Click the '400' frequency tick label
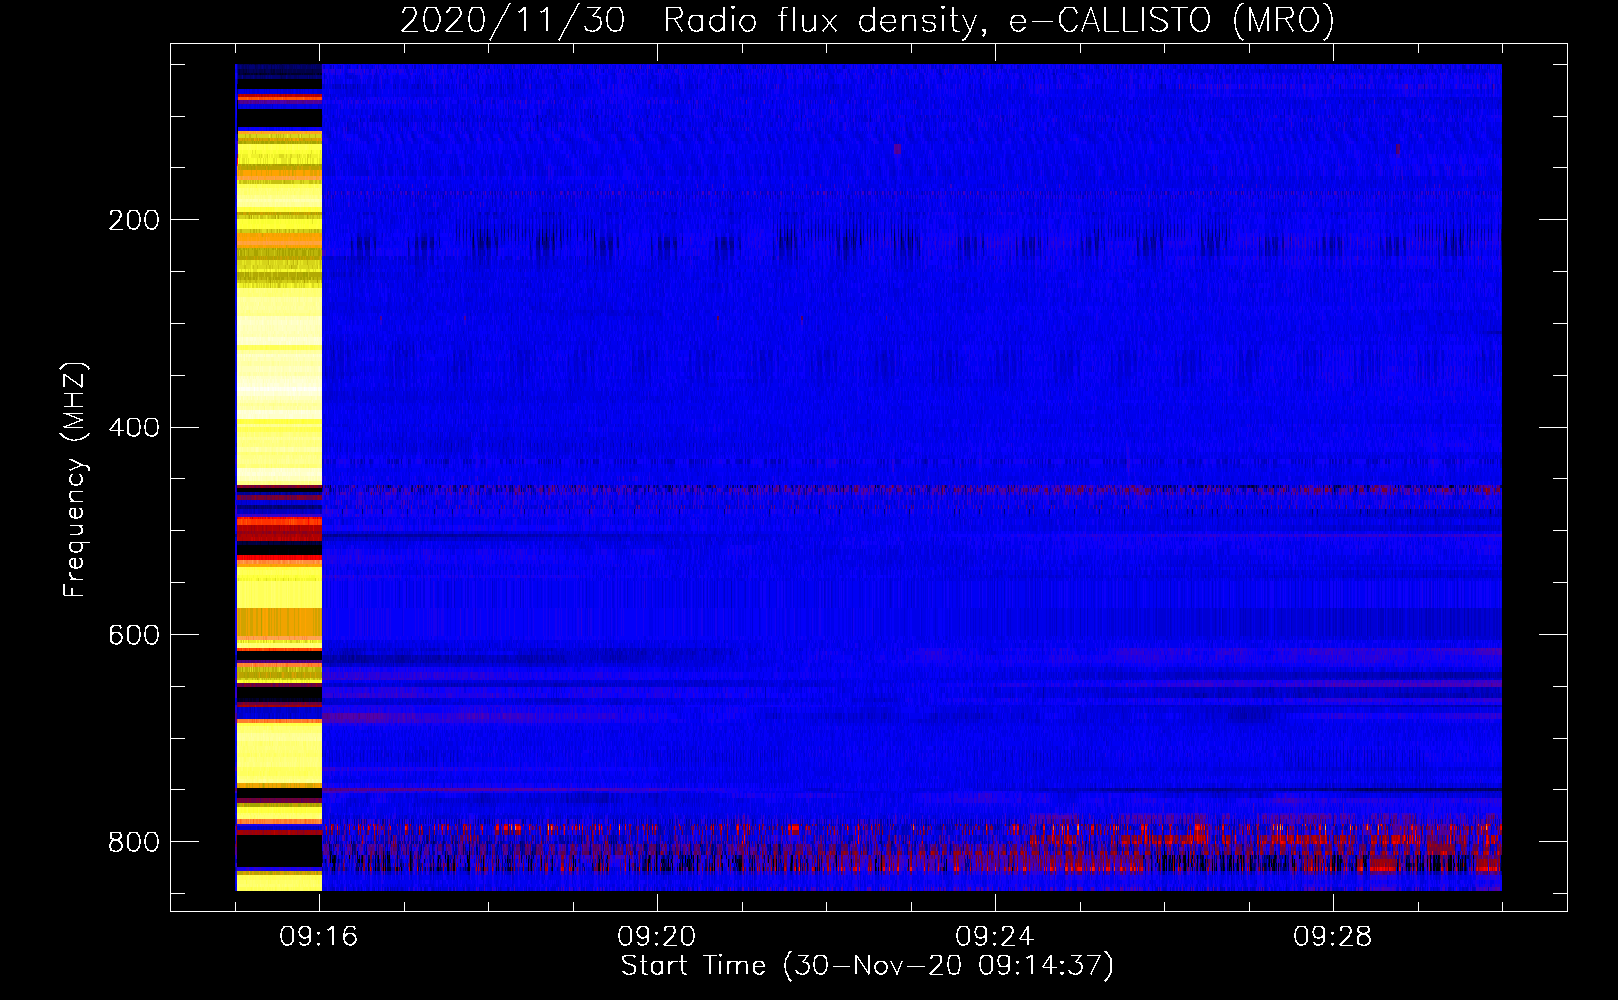1618x1000 pixels. [133, 428]
